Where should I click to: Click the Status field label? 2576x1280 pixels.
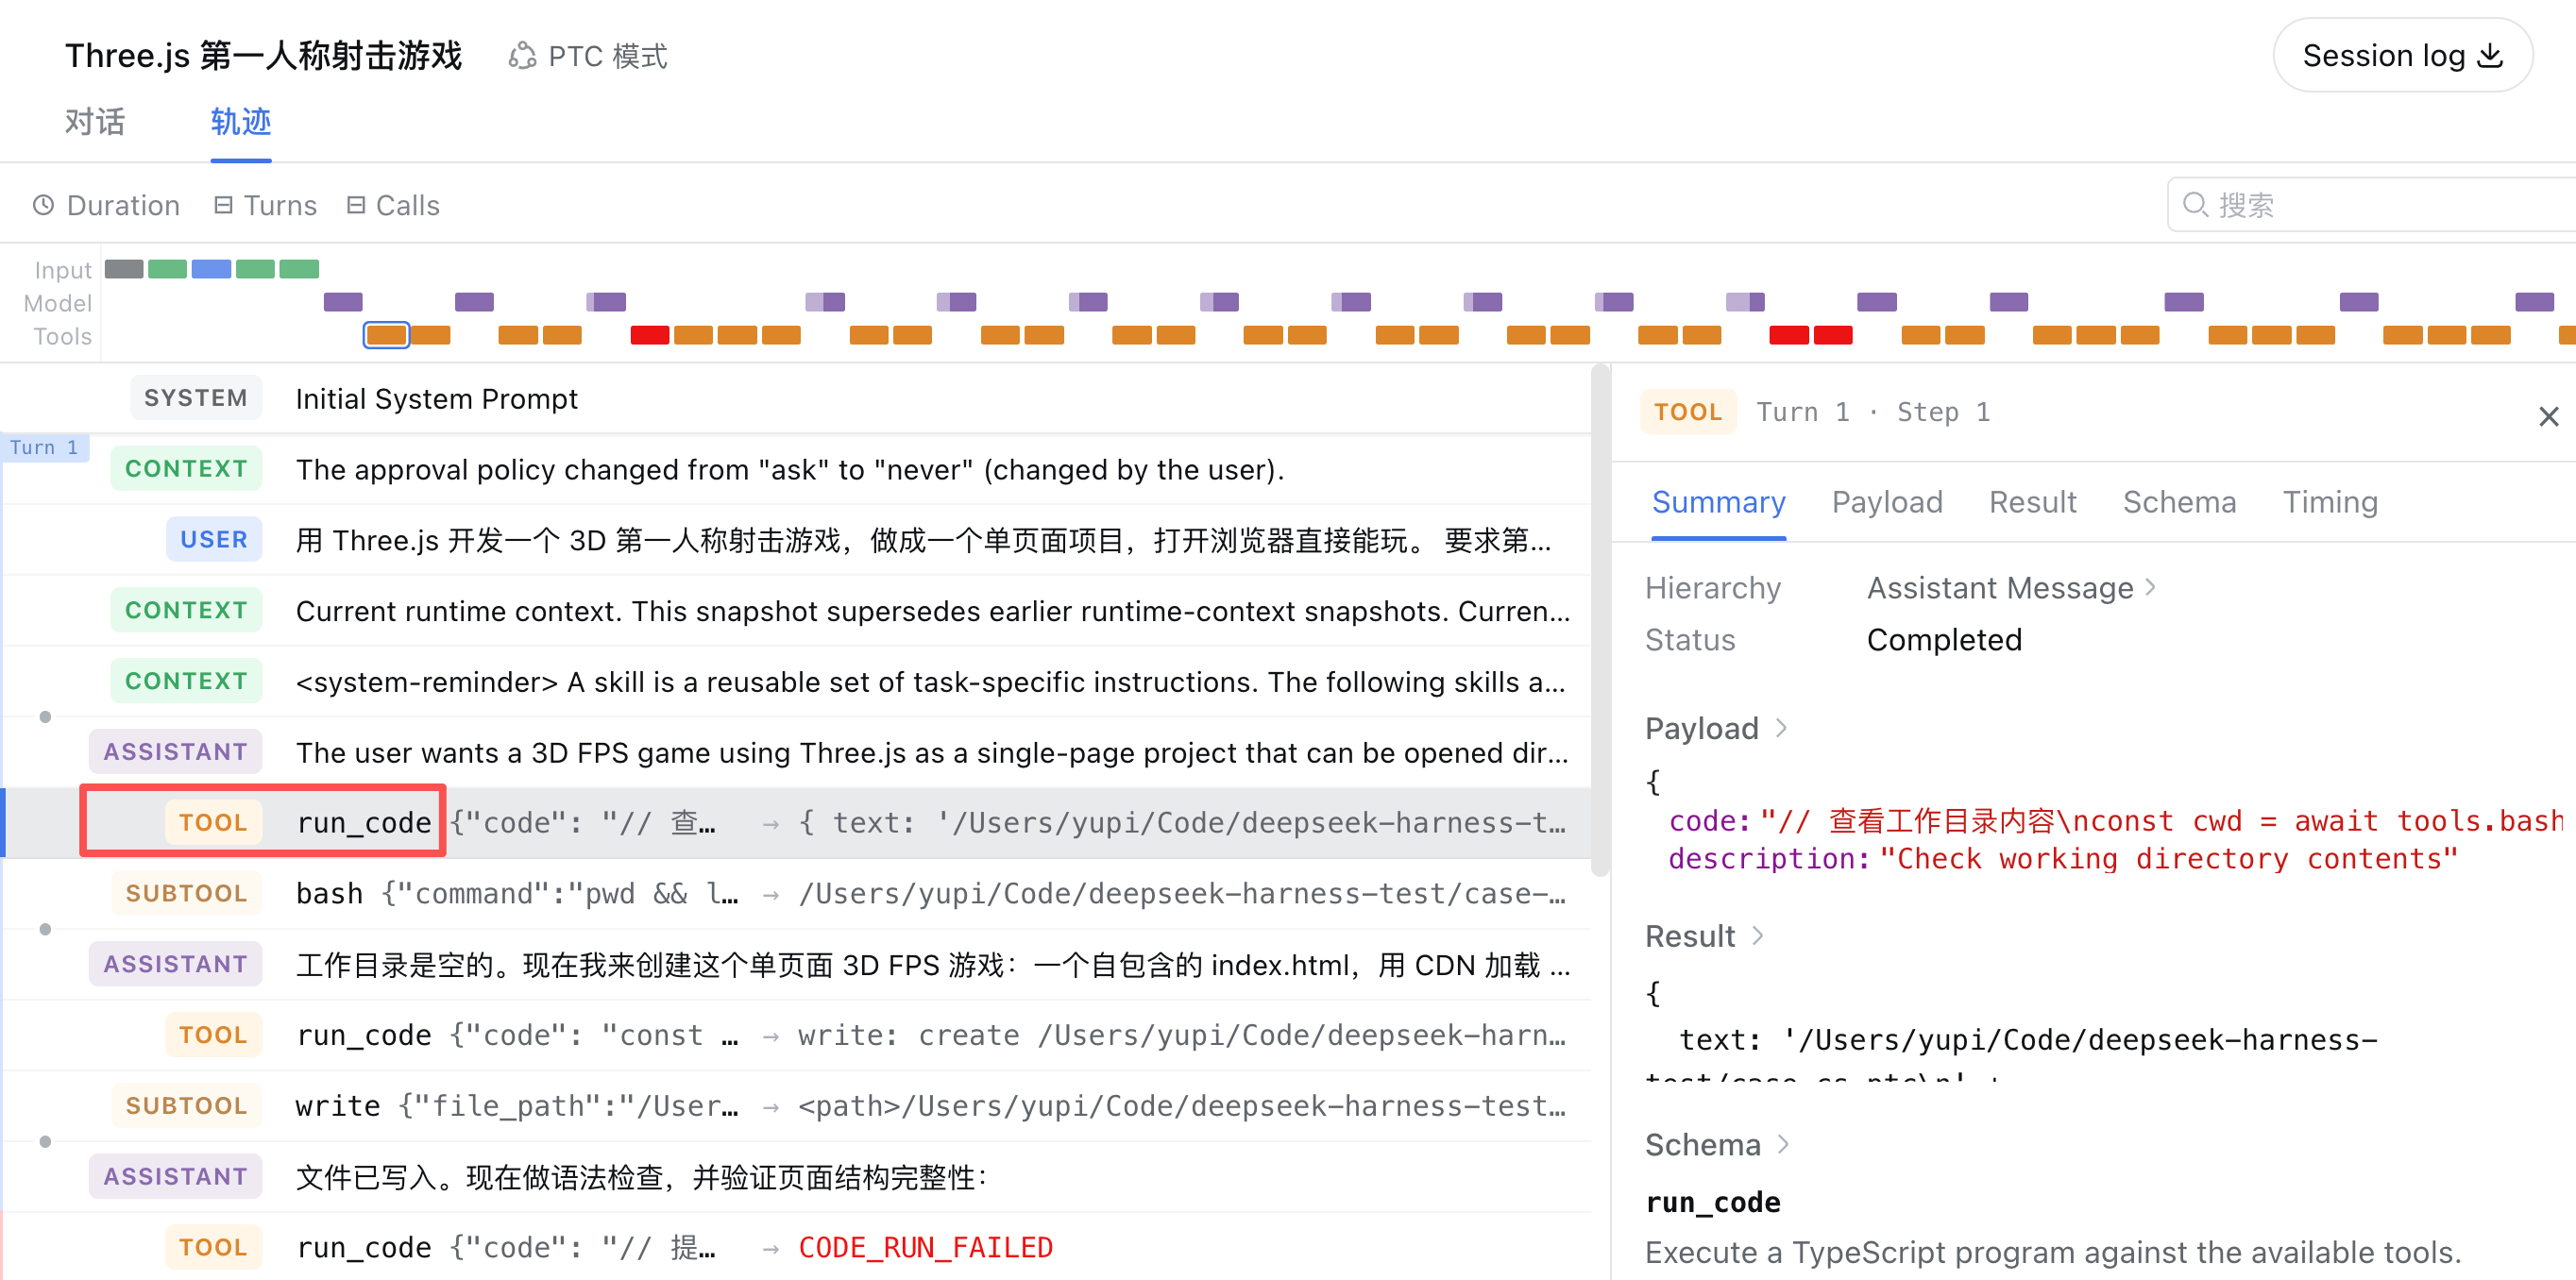coord(1690,640)
